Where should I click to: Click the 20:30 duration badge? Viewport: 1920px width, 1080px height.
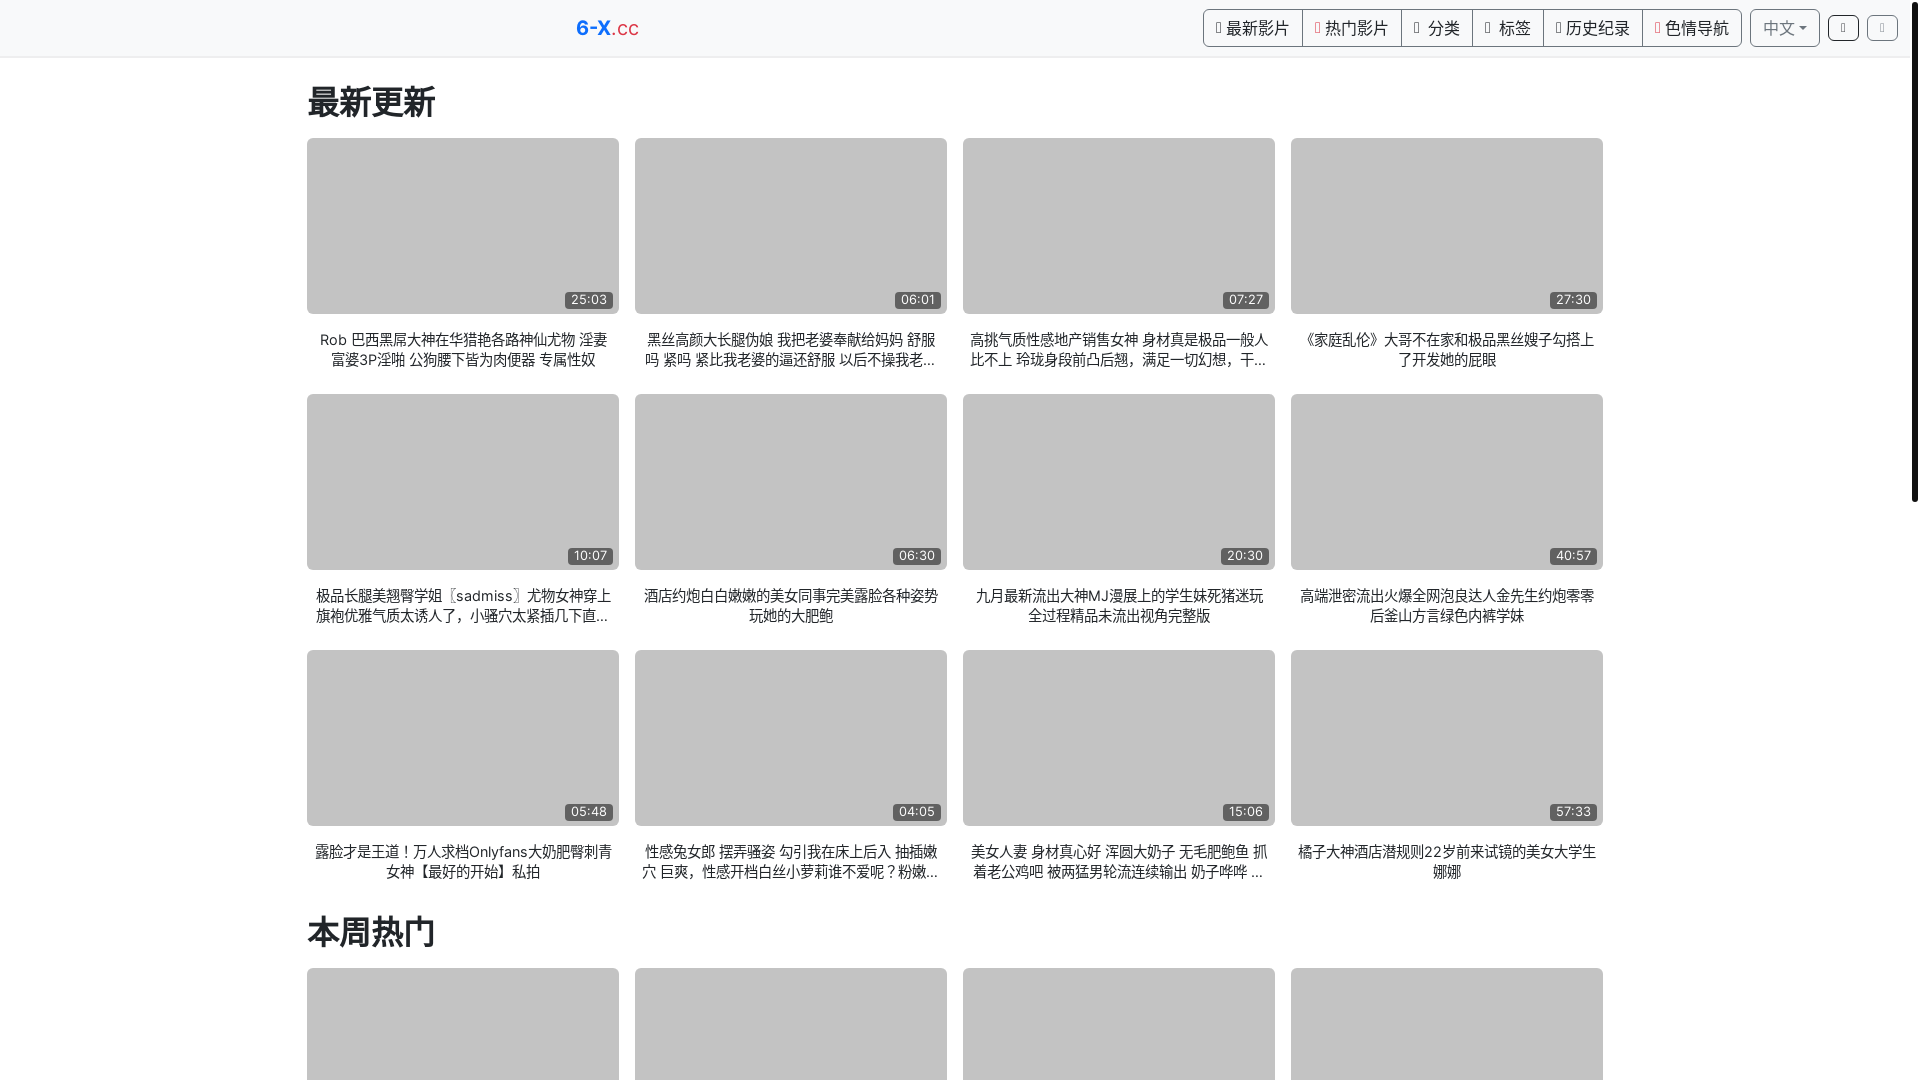pos(1245,556)
